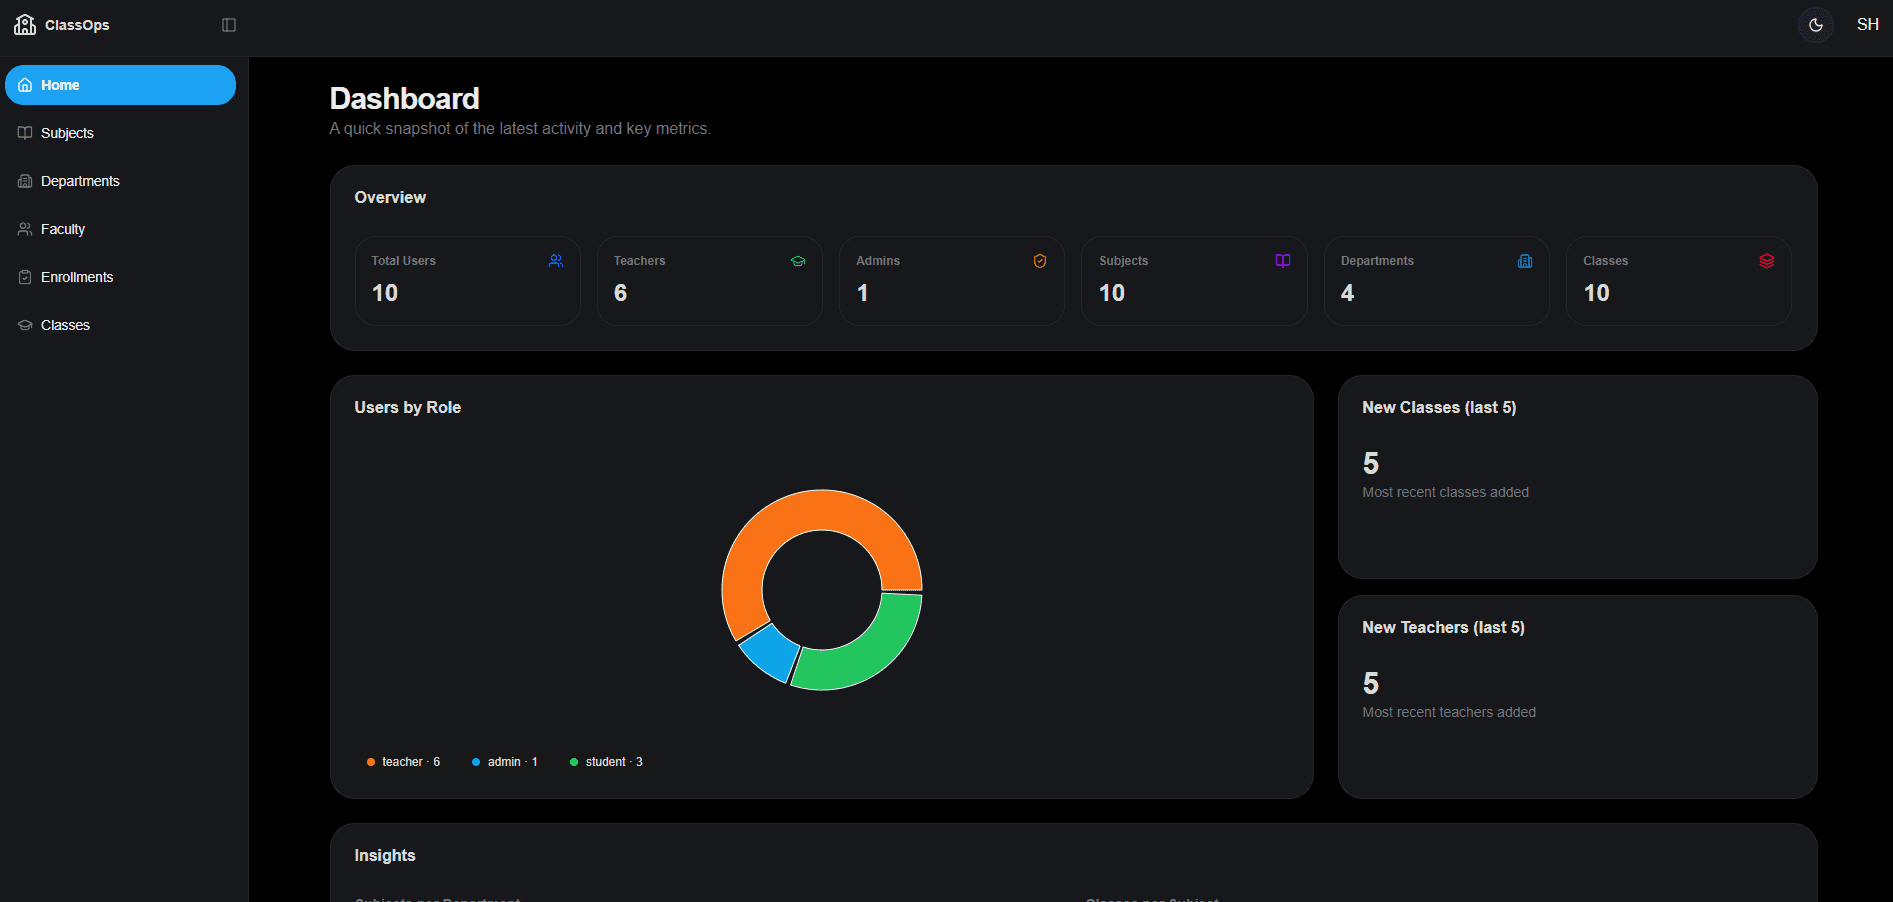Click the Users by Role heading
1893x902 pixels.
407,407
